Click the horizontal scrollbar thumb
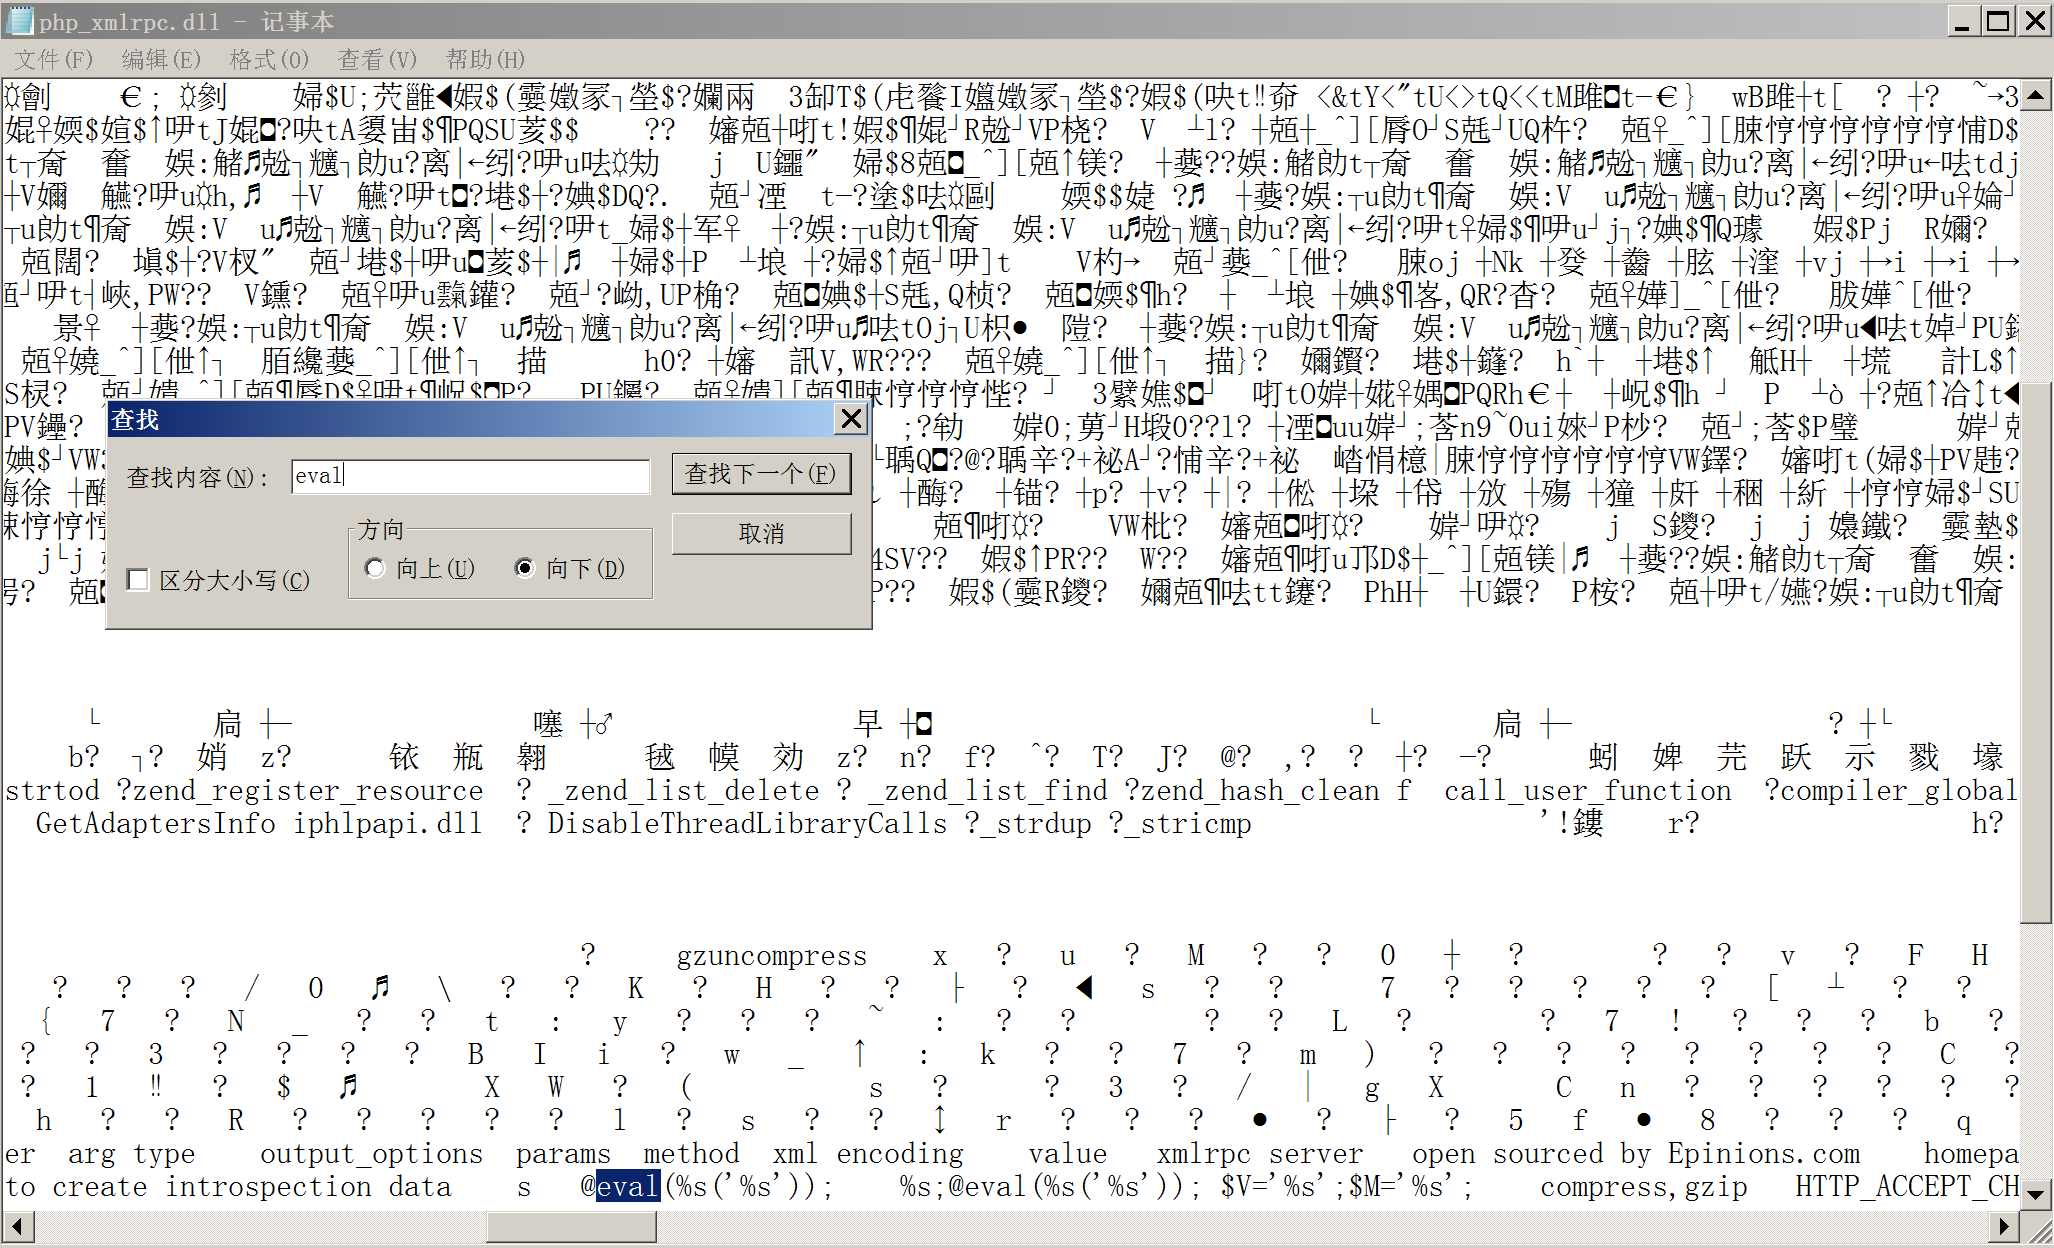The width and height of the screenshot is (2054, 1248). tap(572, 1227)
